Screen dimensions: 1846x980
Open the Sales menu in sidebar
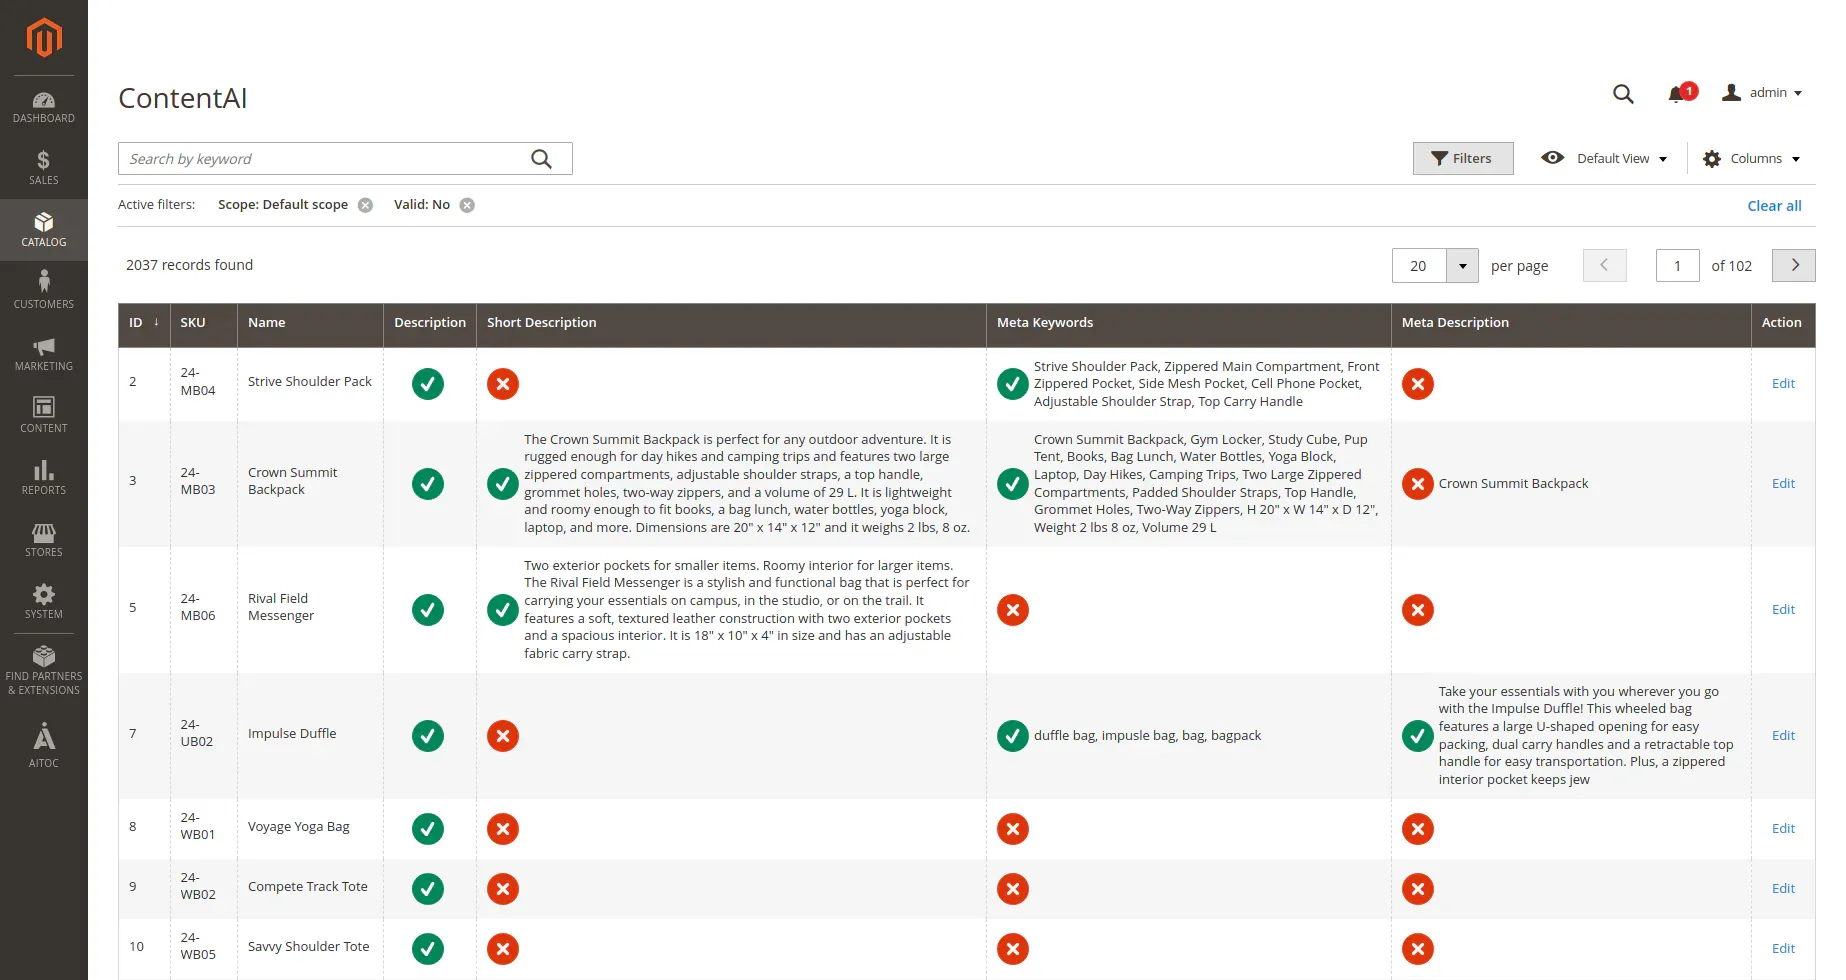click(44, 167)
